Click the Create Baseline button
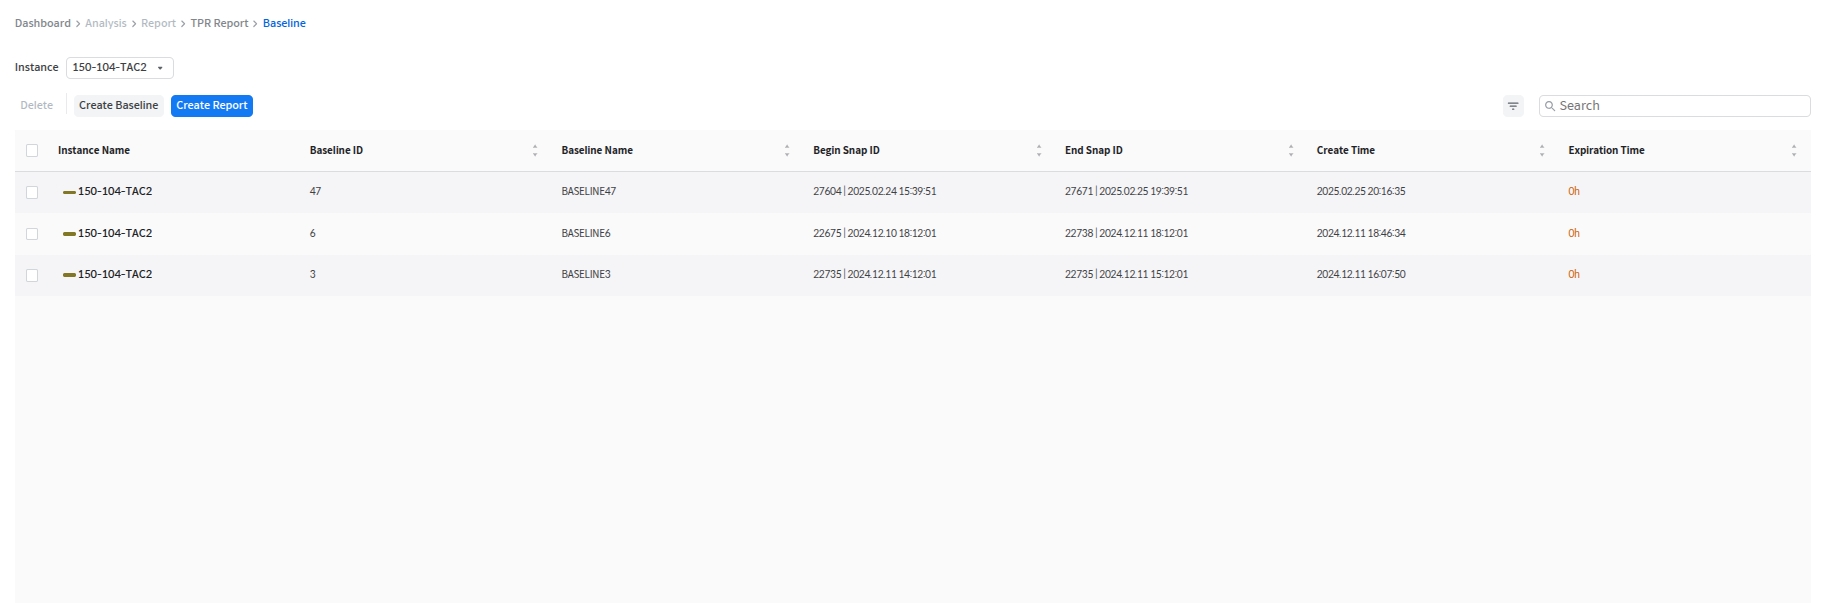 pos(118,106)
